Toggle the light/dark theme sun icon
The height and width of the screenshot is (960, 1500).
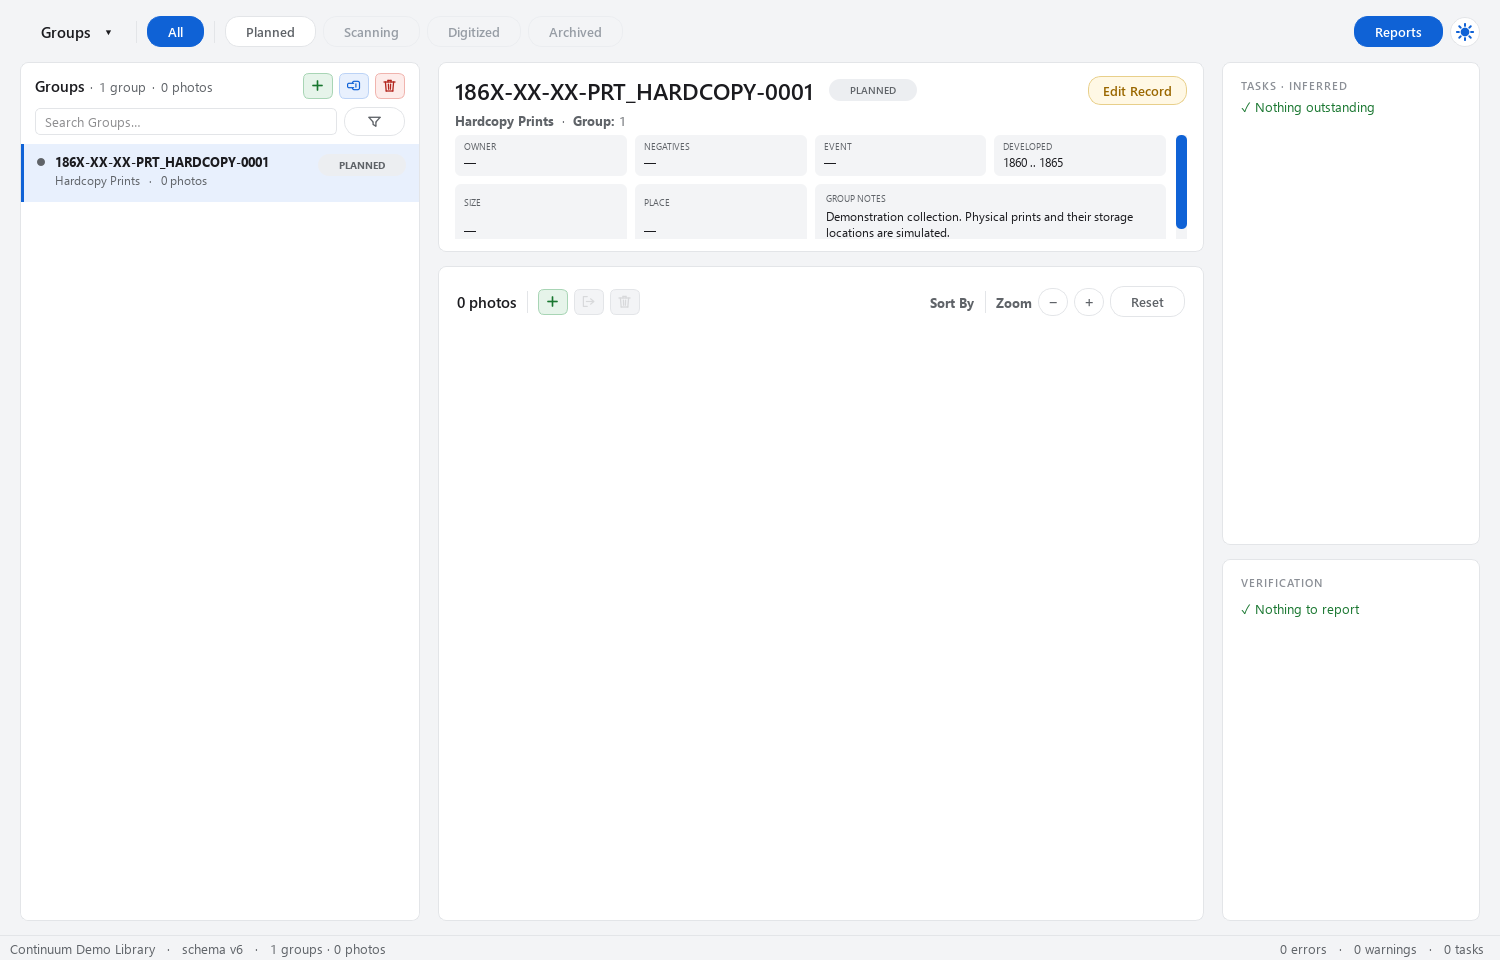coord(1465,32)
